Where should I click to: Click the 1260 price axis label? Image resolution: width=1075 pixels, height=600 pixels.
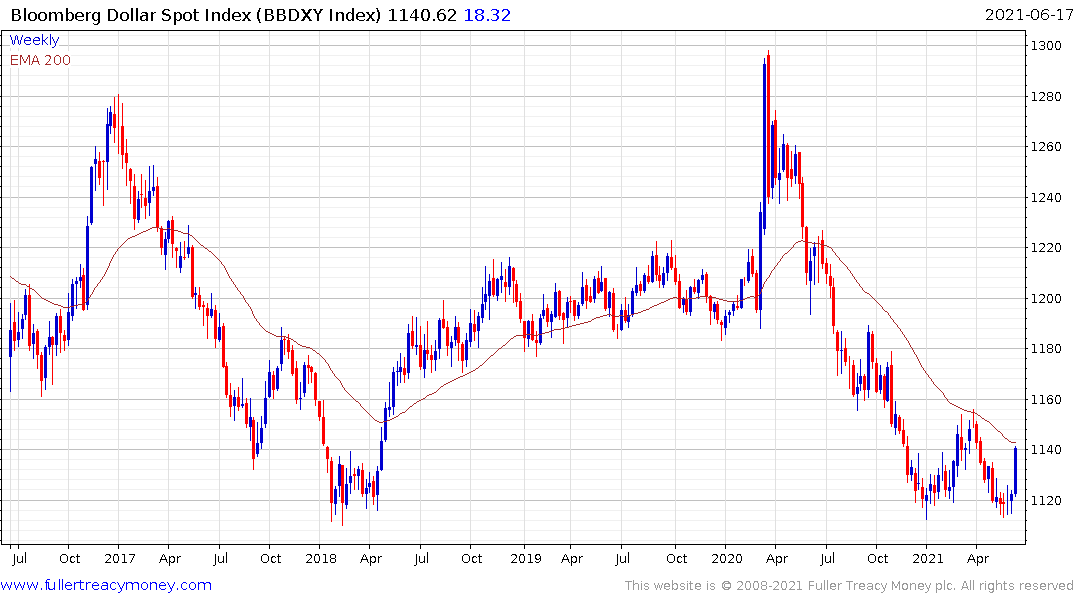point(1046,147)
